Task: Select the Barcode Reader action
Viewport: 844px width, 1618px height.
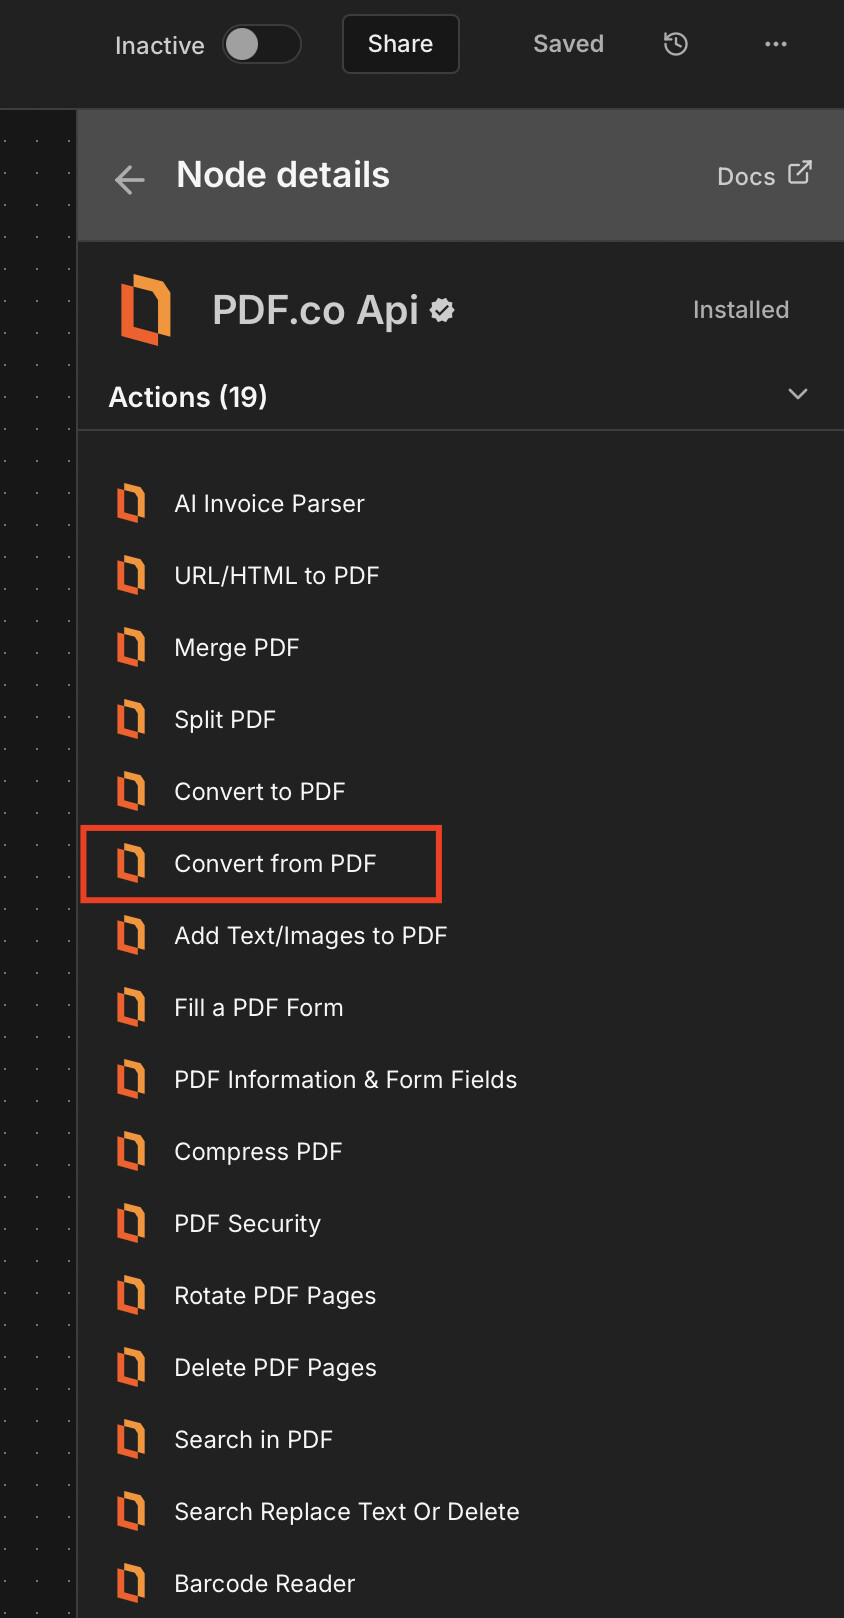Action: (264, 1583)
